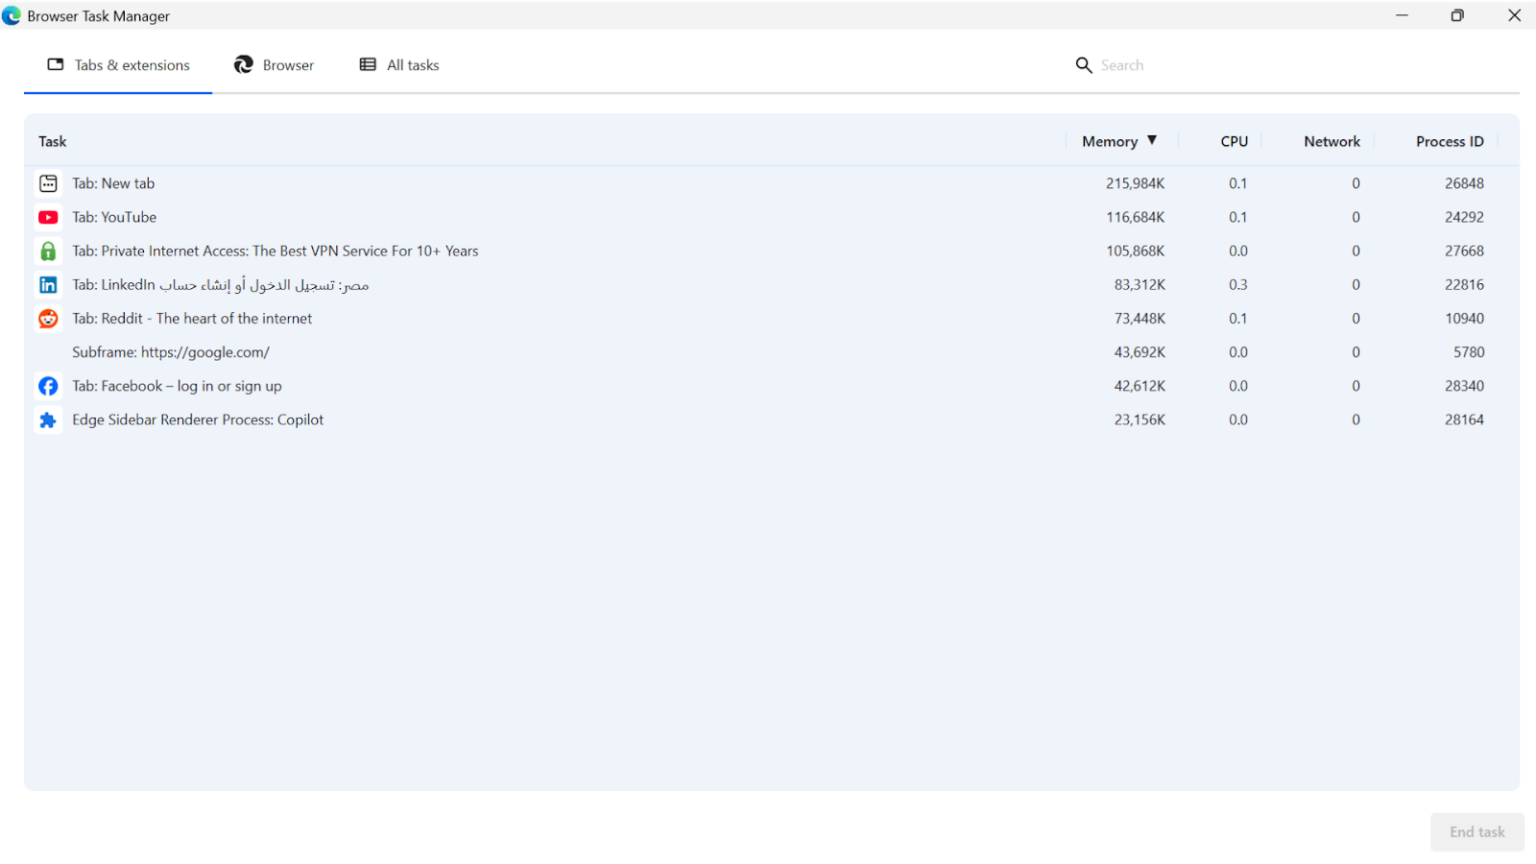Viewport: 1536px width, 864px height.
Task: Sort by the Network column header
Action: [x=1331, y=142]
